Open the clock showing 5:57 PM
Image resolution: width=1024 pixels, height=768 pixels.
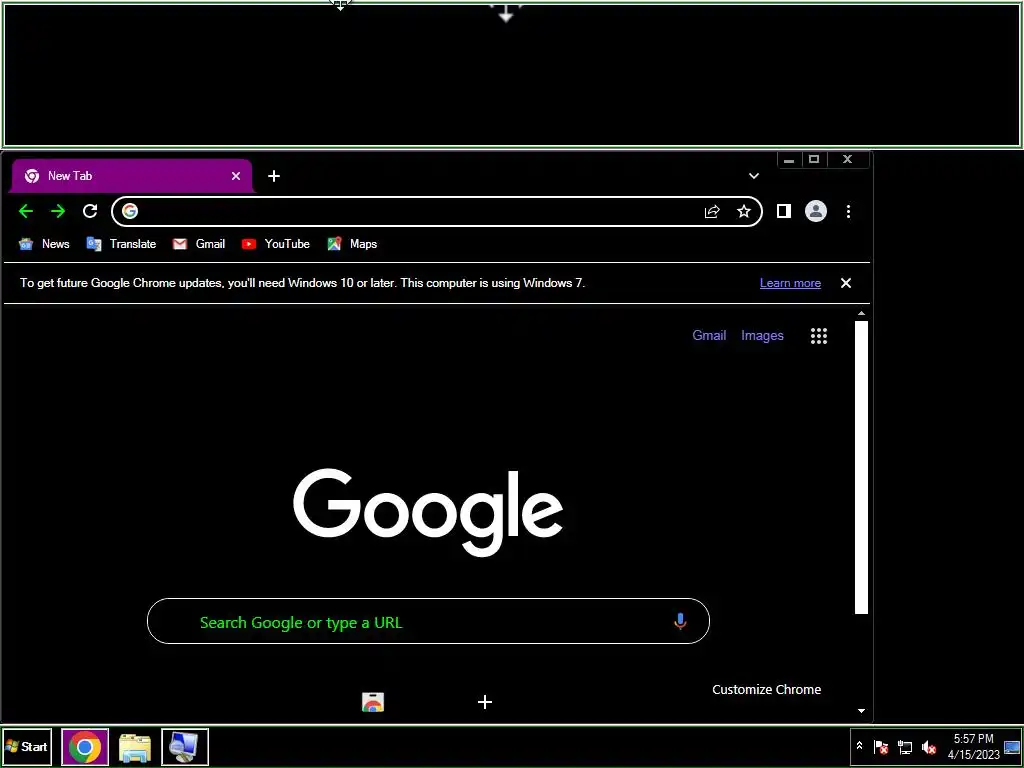[x=973, y=746]
